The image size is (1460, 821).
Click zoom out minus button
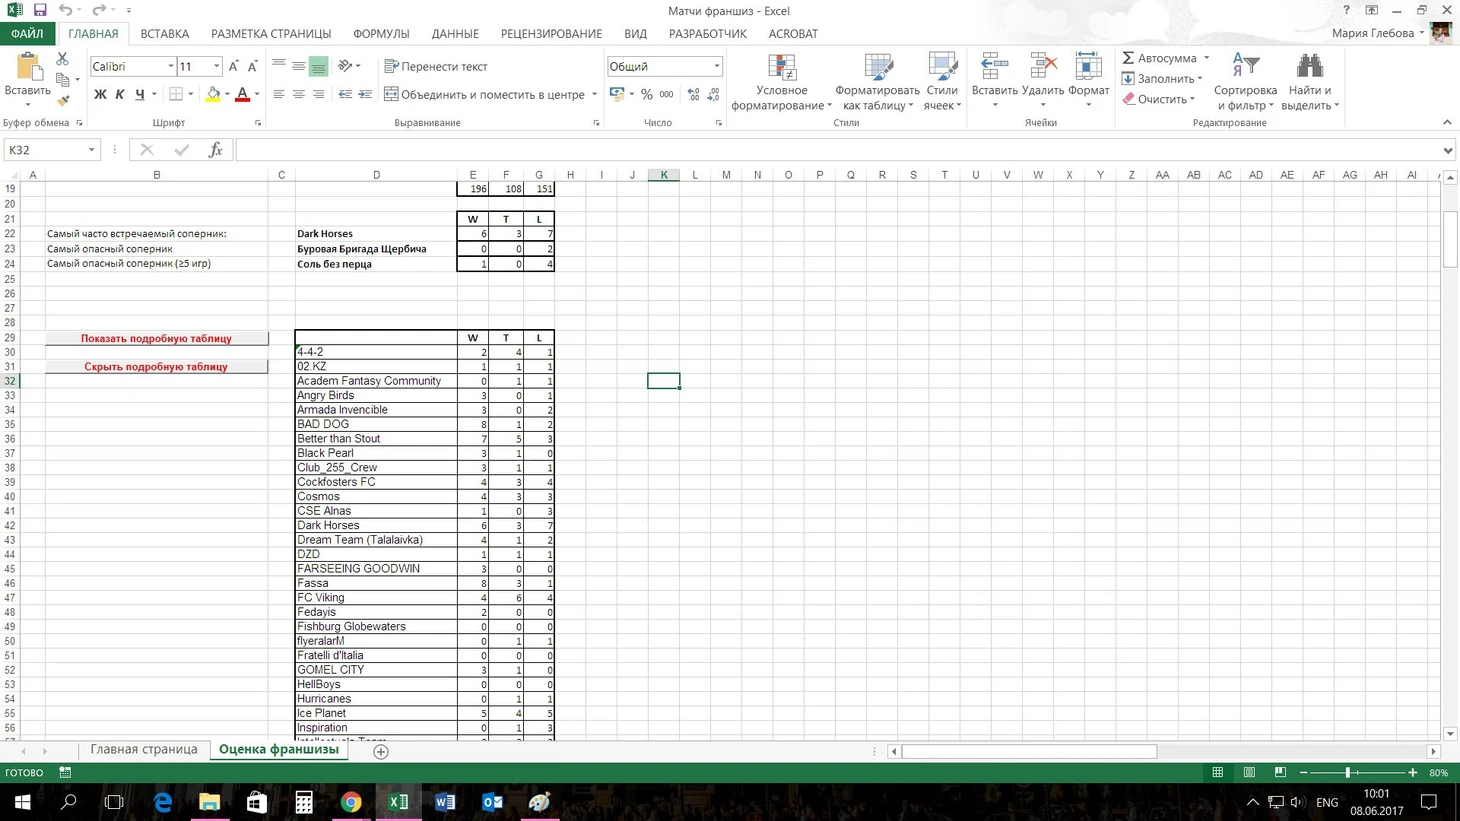pyautogui.click(x=1303, y=773)
